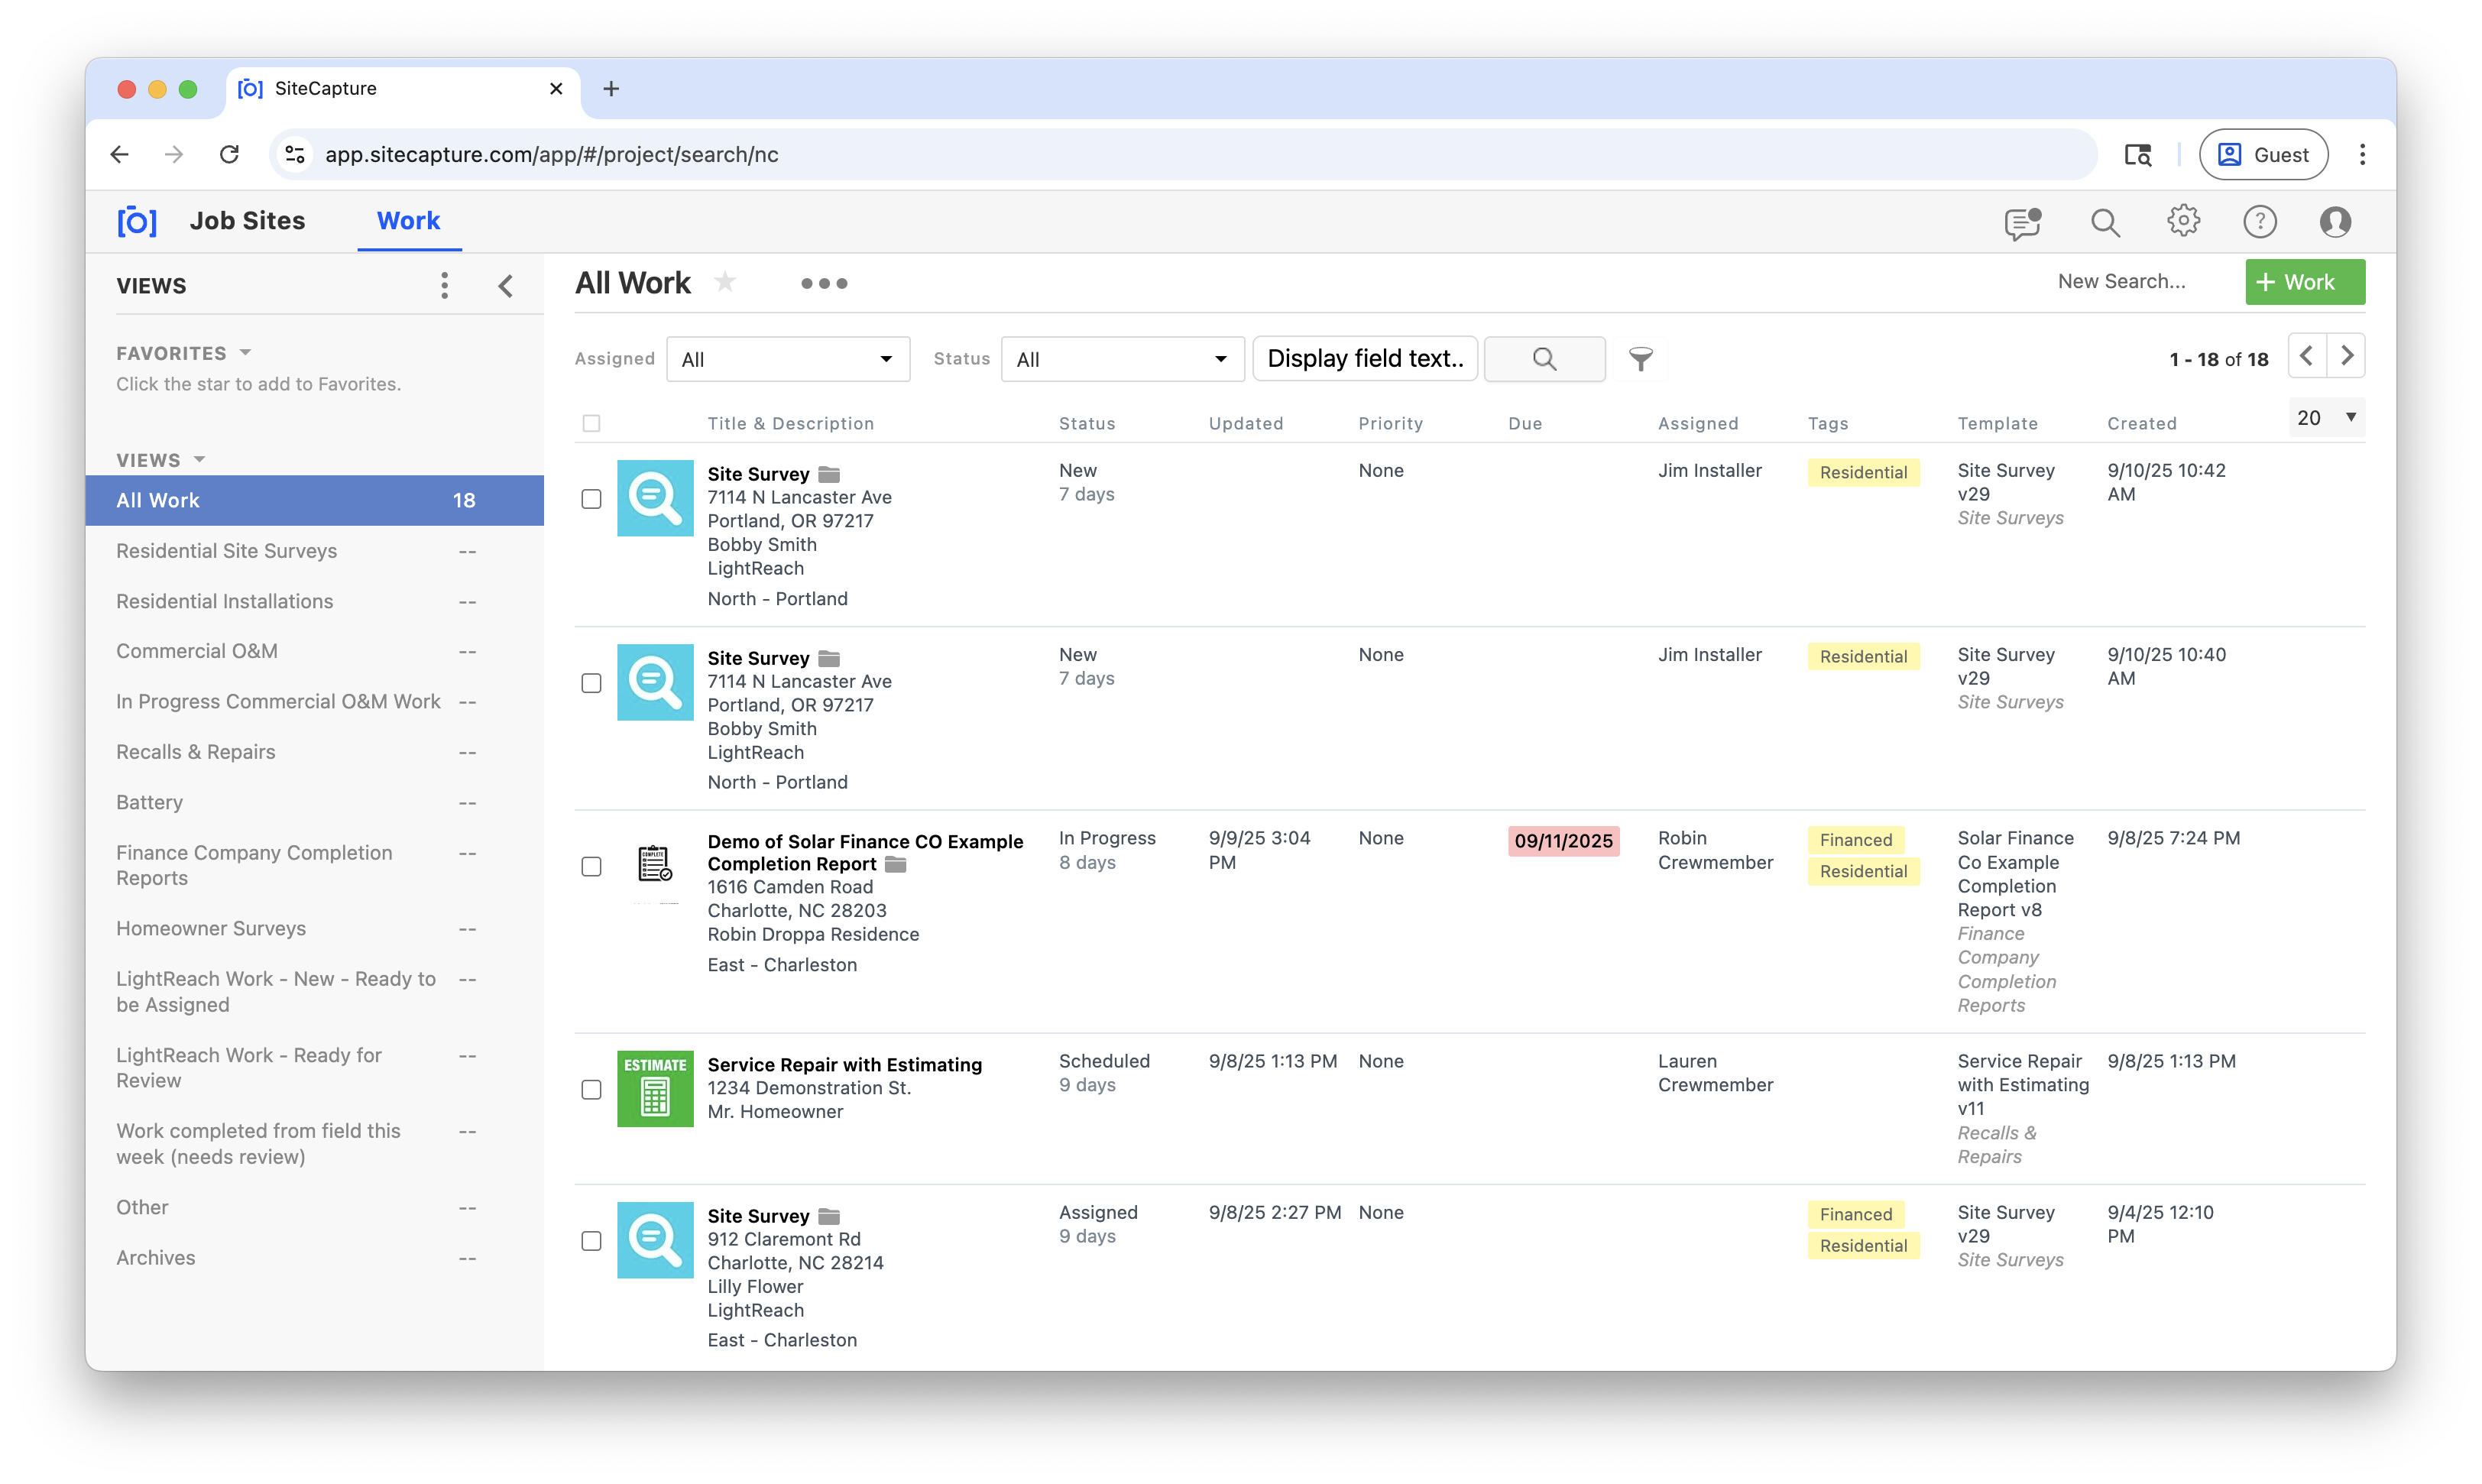Check the Service Repair with Estimating row

click(x=591, y=1089)
